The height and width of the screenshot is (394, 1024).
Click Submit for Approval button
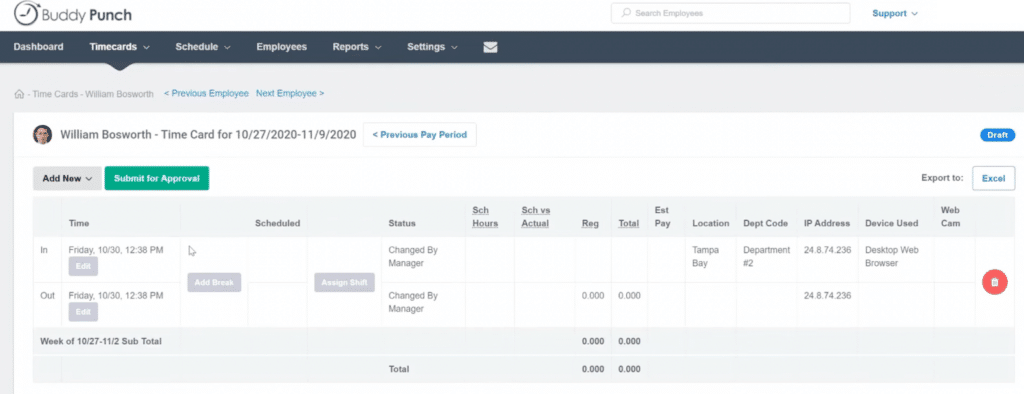pos(157,178)
